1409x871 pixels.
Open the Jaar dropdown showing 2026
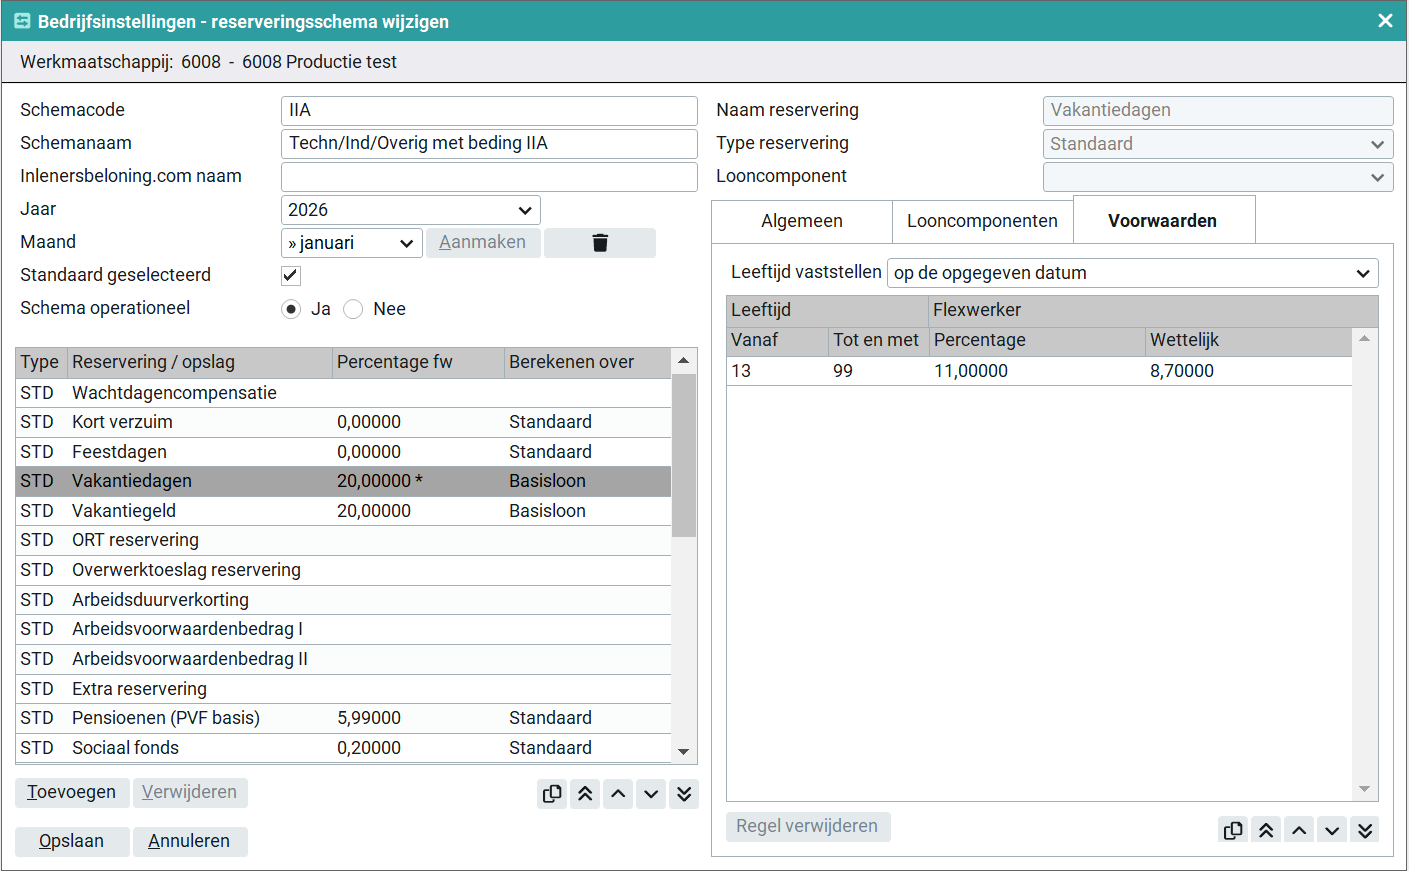(x=411, y=210)
